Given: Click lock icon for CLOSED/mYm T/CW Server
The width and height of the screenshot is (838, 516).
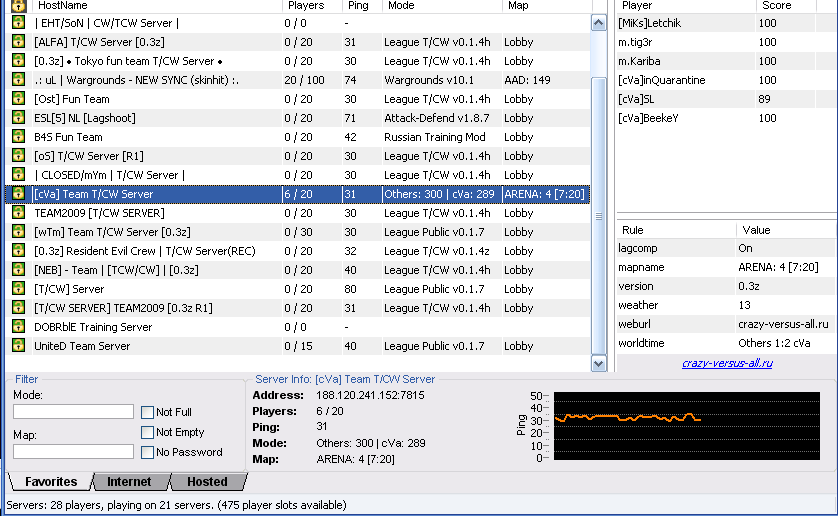Looking at the screenshot, I should [19, 174].
